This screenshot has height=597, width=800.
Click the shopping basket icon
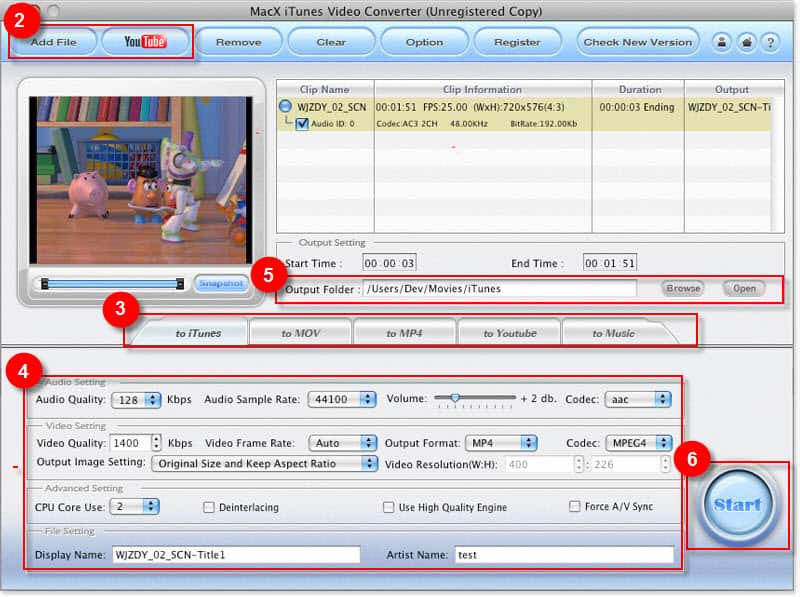745,42
